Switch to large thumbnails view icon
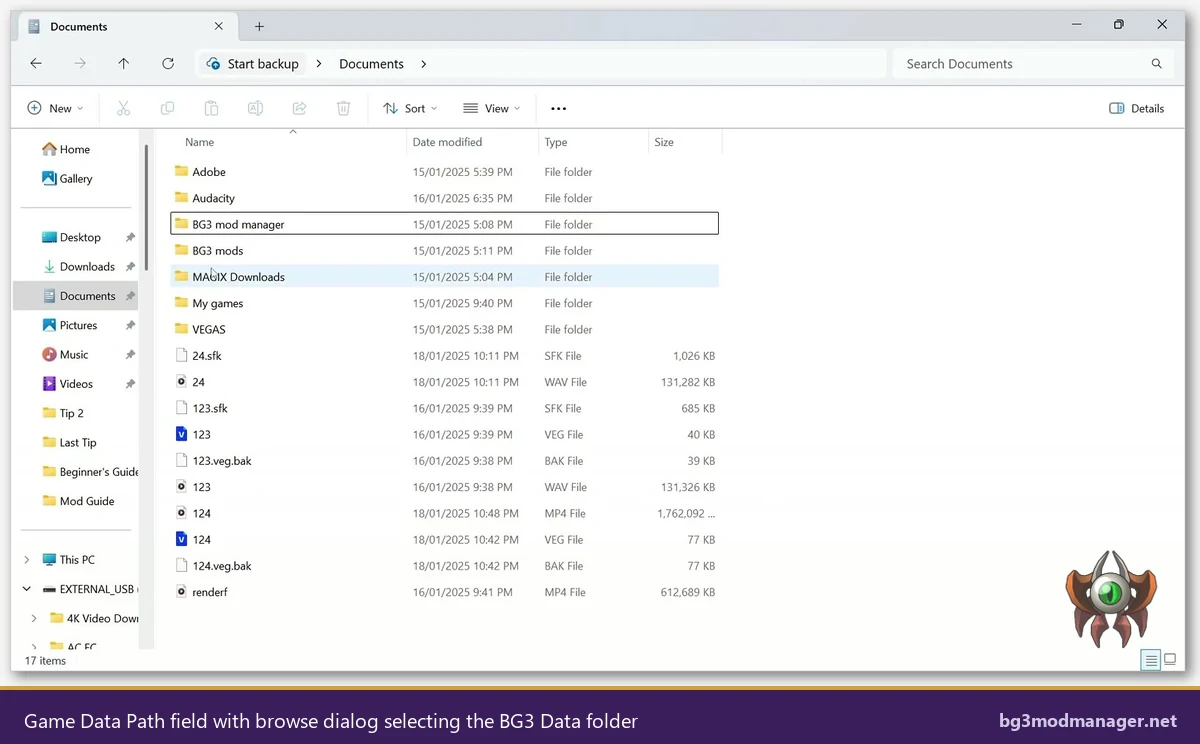1200x744 pixels. [1169, 660]
